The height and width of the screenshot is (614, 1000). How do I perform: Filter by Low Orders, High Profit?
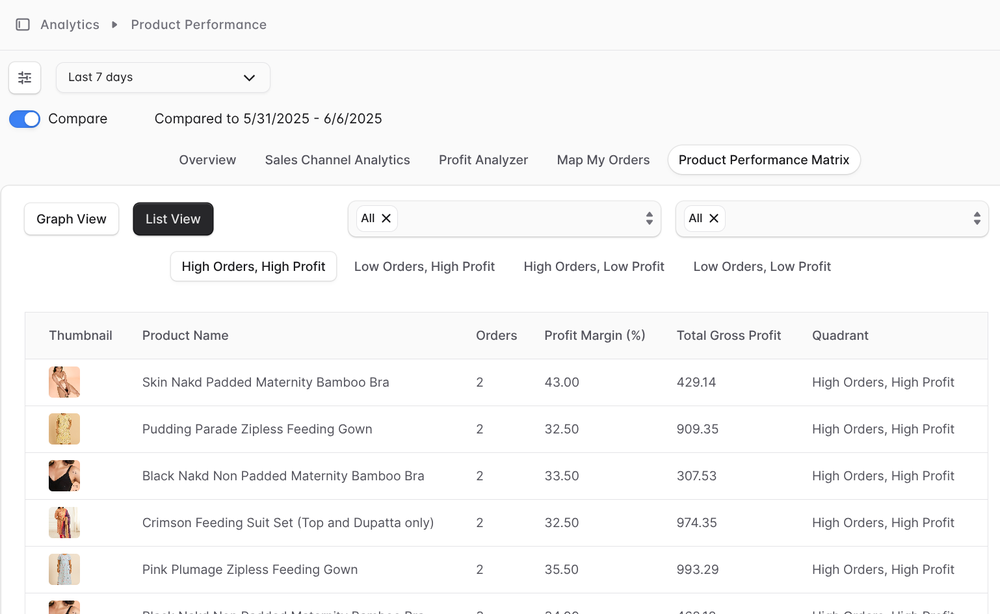(424, 267)
